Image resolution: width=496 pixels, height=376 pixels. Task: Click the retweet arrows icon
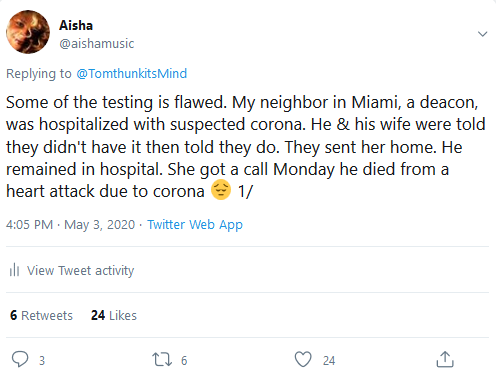162,360
